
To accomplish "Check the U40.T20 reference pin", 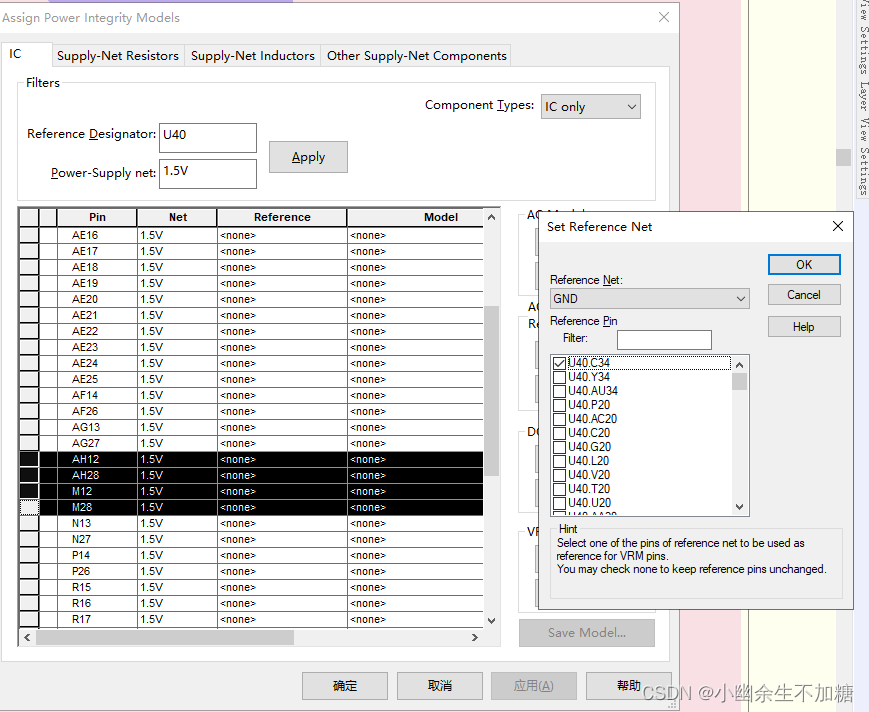I will (559, 489).
